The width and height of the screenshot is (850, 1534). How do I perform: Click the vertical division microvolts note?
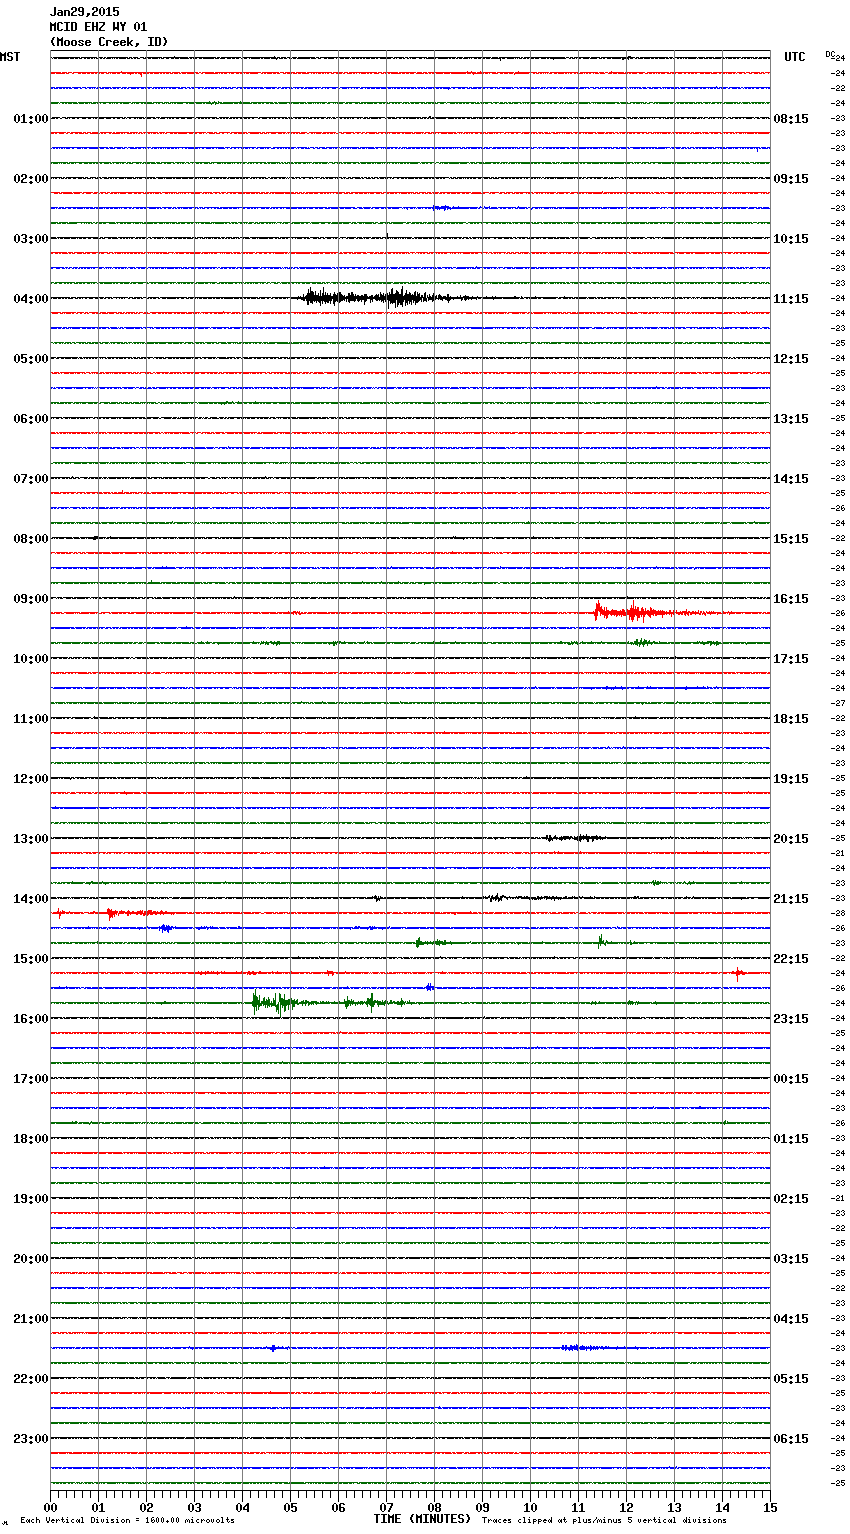(x=127, y=1521)
